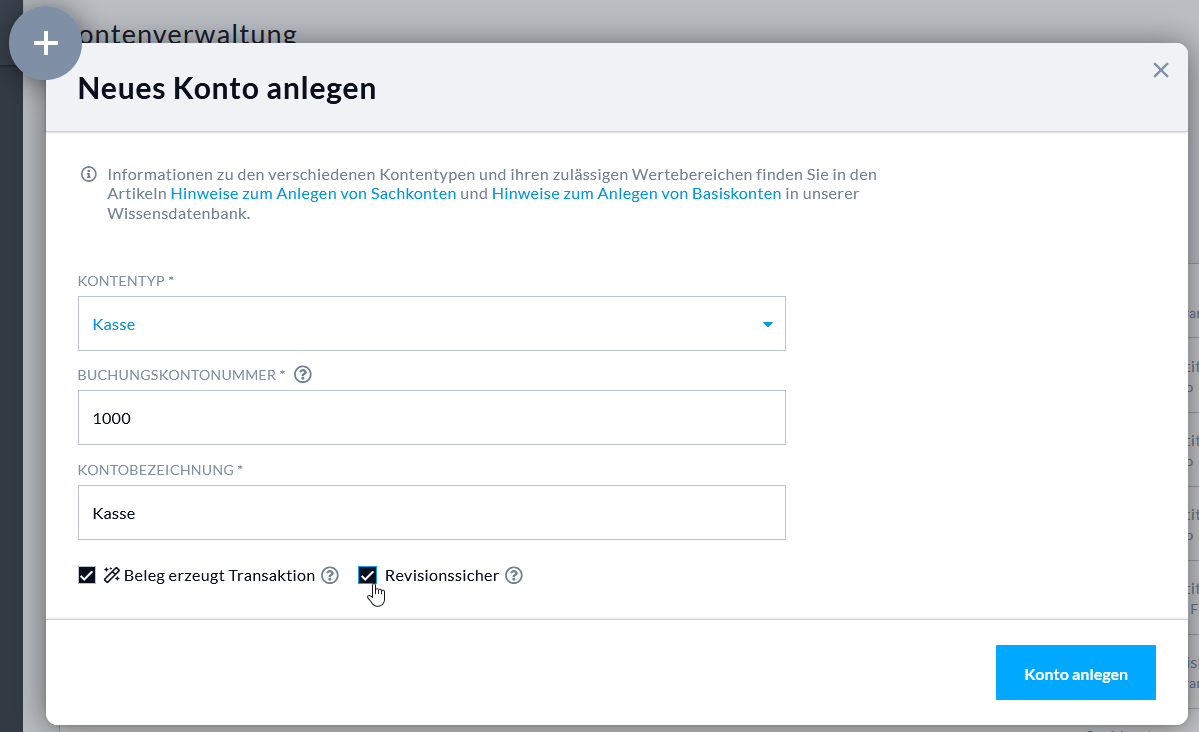Click into the Kontobezeichnung text field
The image size is (1199, 732).
coord(431,513)
